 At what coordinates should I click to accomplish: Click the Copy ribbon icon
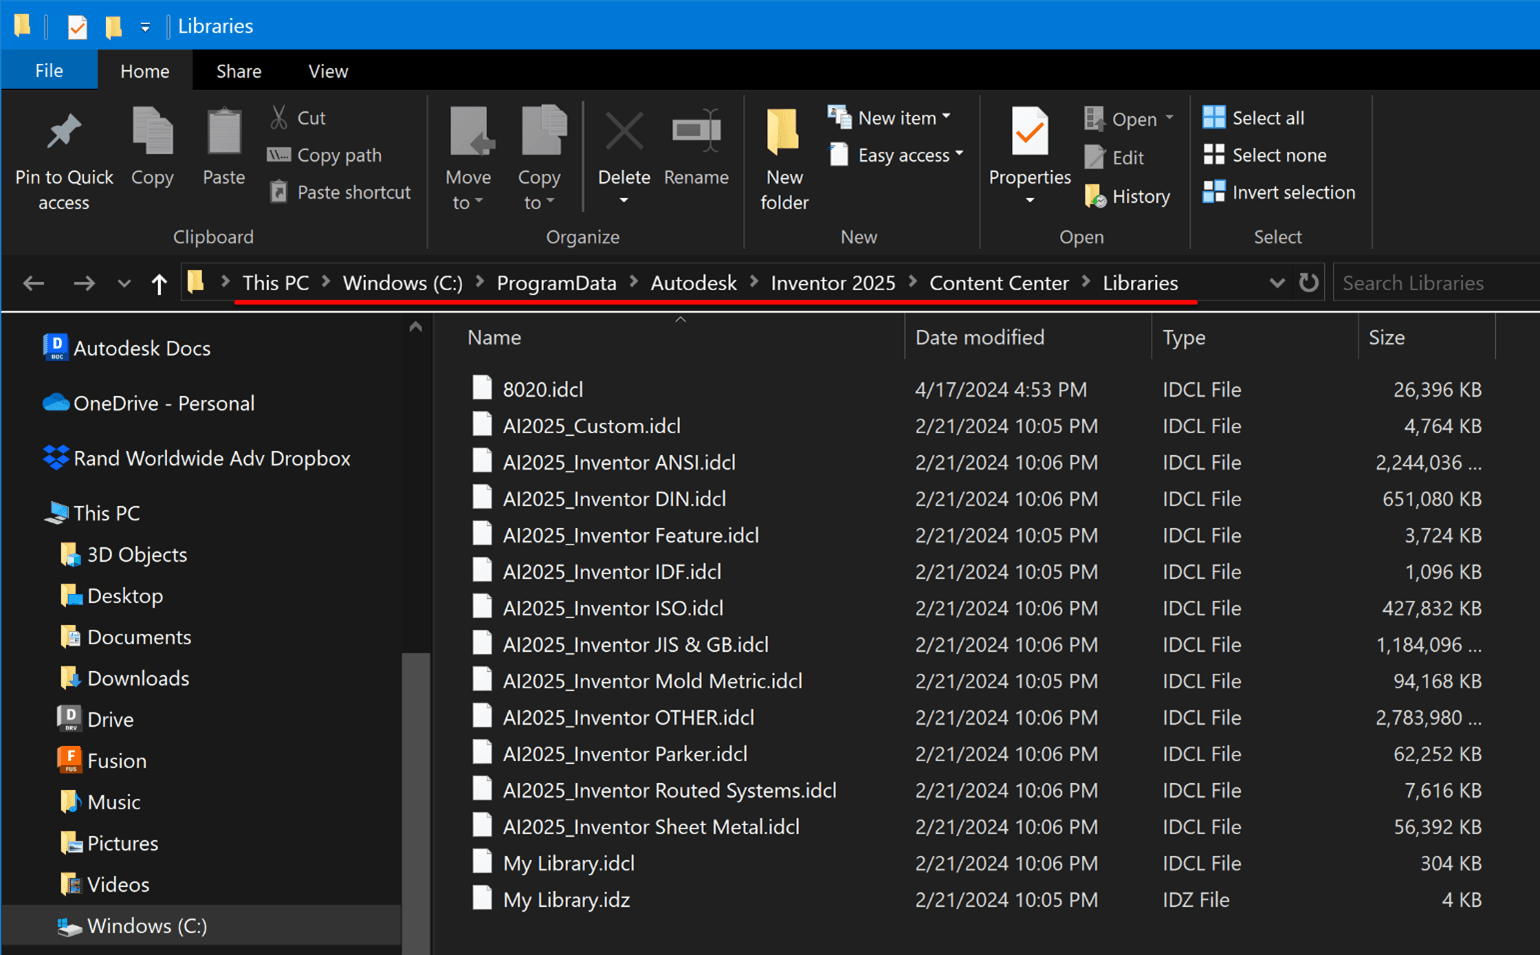coord(152,131)
